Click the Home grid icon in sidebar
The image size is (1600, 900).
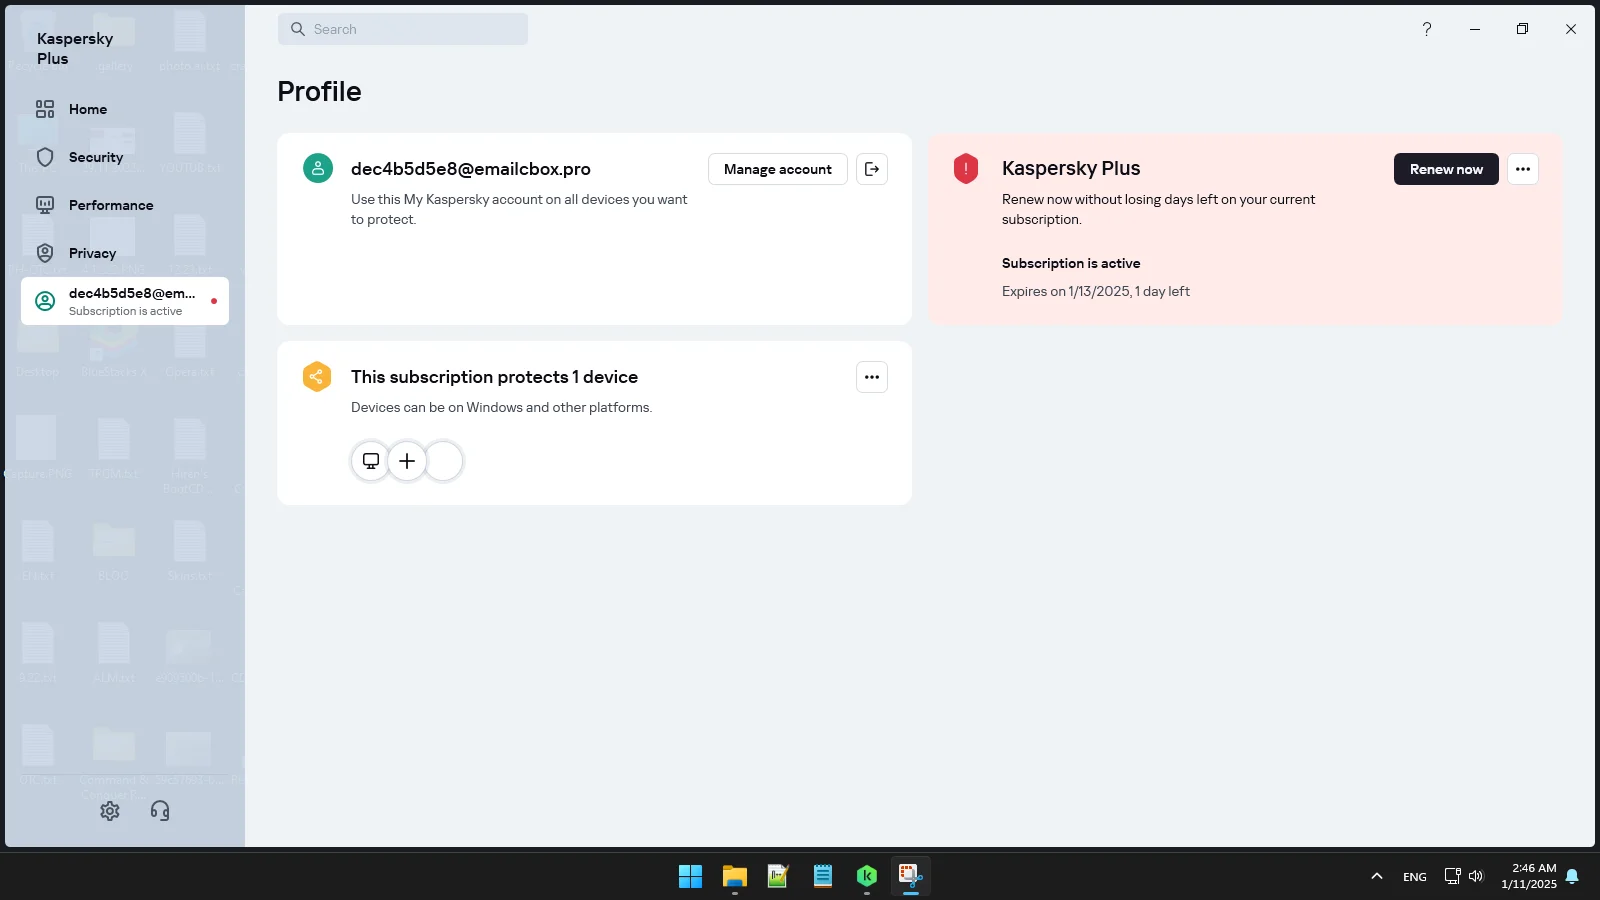45,109
